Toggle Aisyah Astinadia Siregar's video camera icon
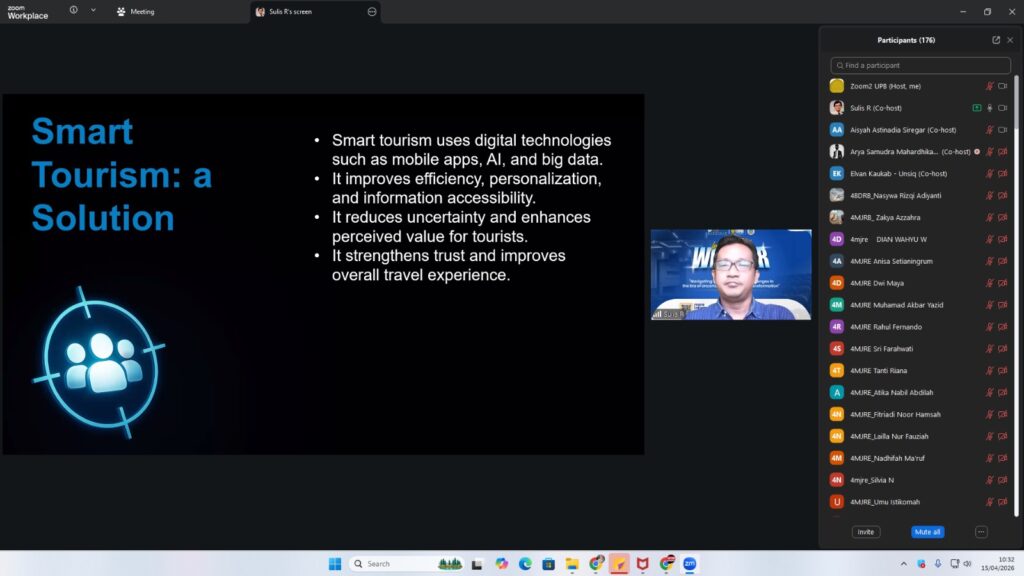1024x576 pixels. point(1003,130)
